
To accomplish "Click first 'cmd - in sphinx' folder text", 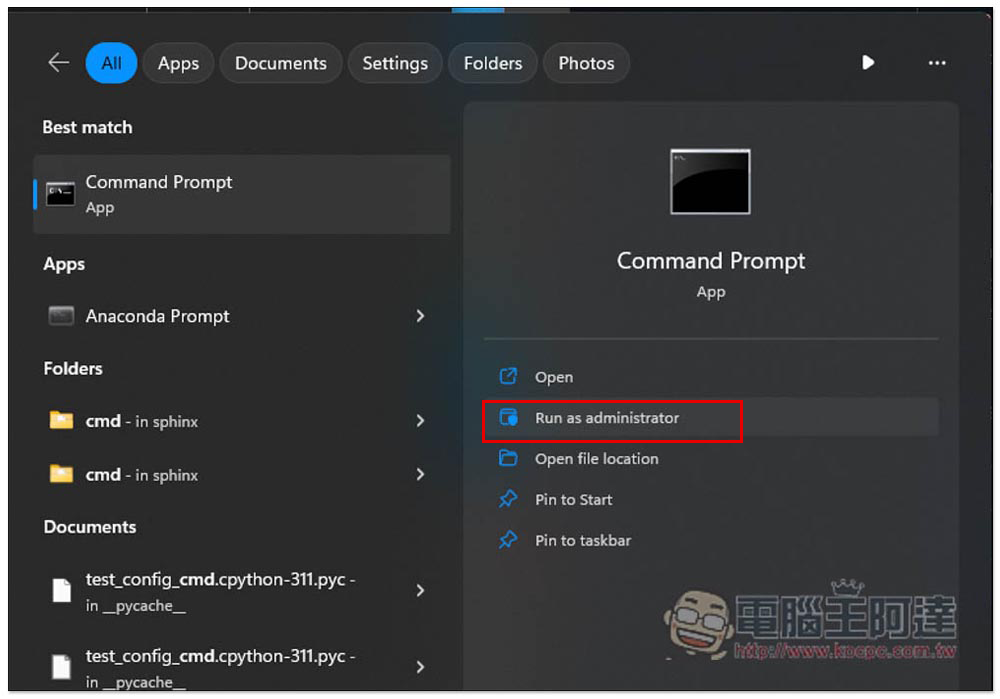I will [142, 421].
